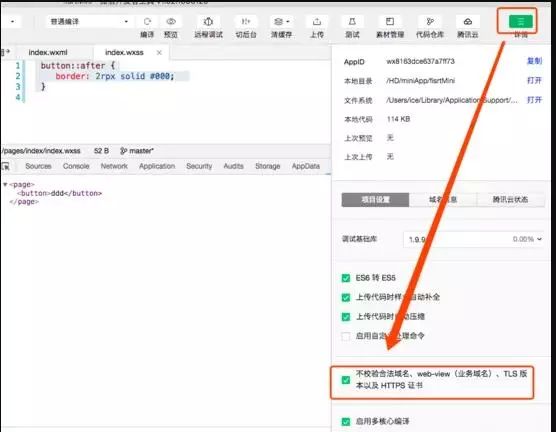Collapse the page node in the WXML tree
The width and height of the screenshot is (556, 432).
pos(5,184)
